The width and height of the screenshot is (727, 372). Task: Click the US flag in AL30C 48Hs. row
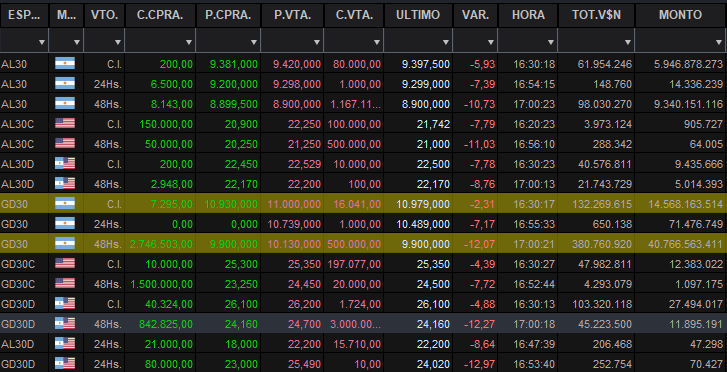point(65,143)
